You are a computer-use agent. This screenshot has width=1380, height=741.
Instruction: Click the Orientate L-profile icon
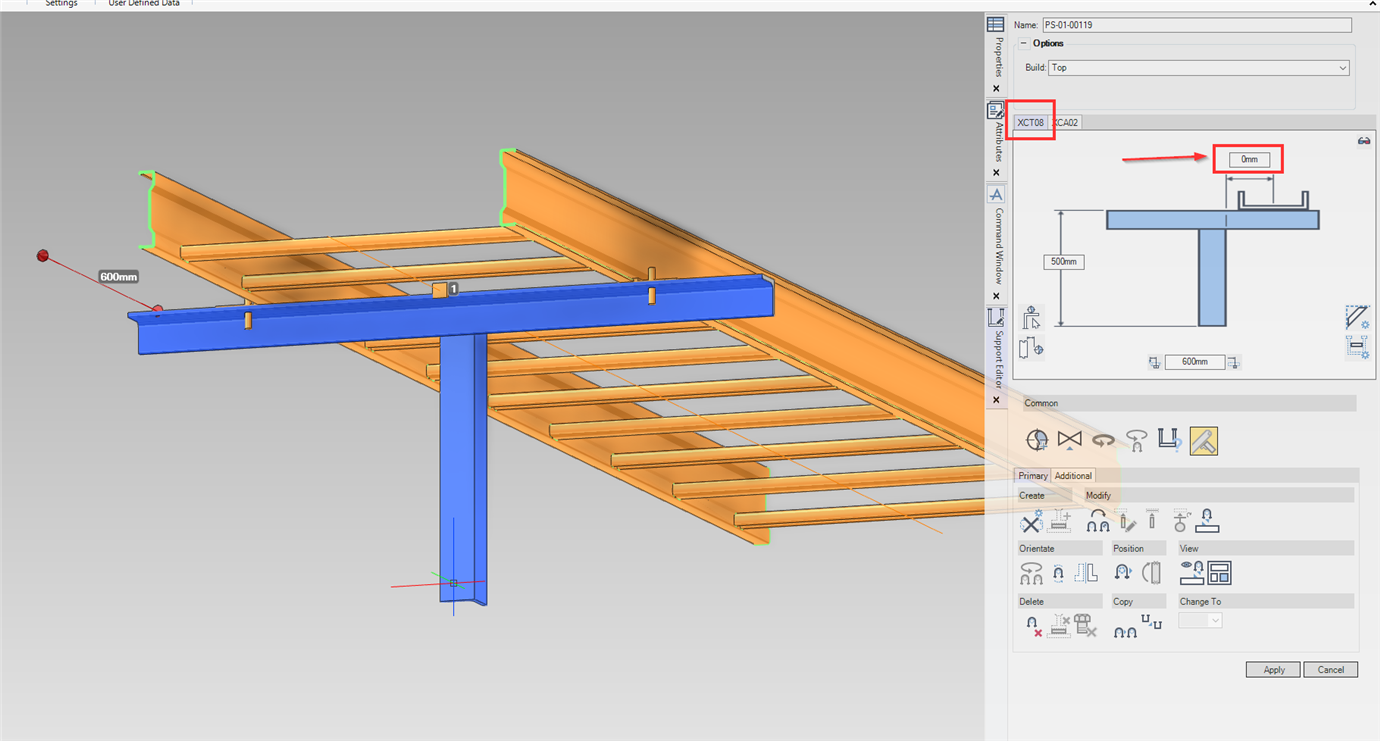click(1086, 573)
